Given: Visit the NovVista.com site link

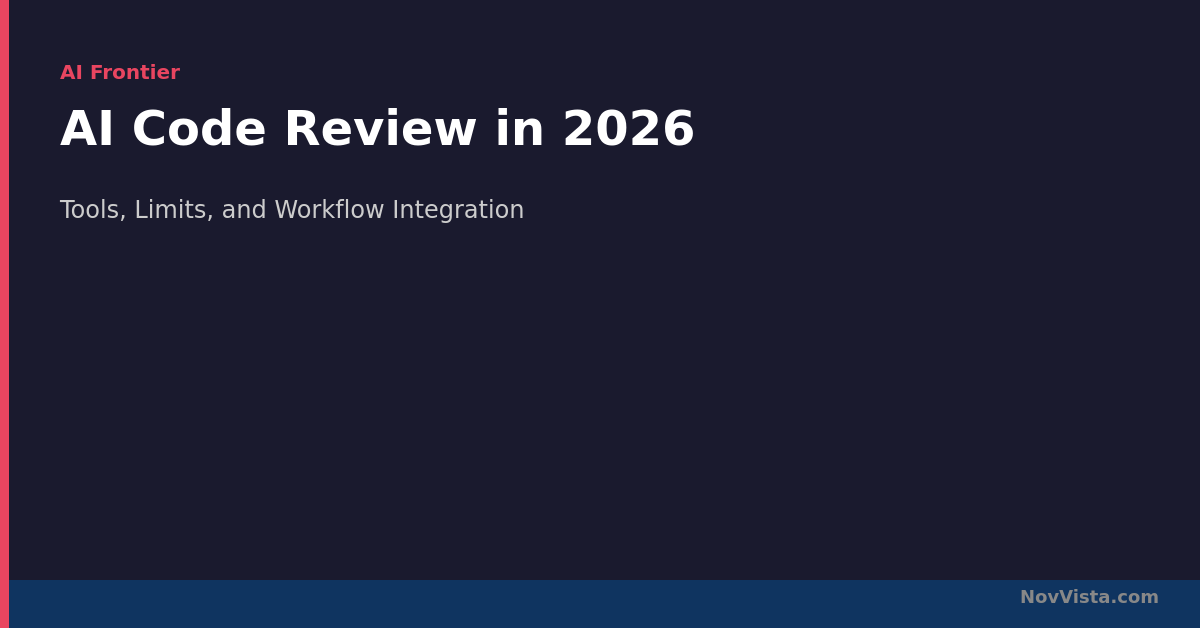Looking at the screenshot, I should point(1088,598).
